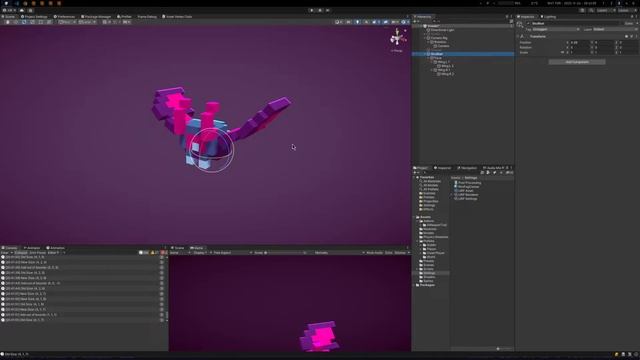Toggle the Console warning message filter icon
This screenshot has width=640, height=360.
(x=155, y=253)
